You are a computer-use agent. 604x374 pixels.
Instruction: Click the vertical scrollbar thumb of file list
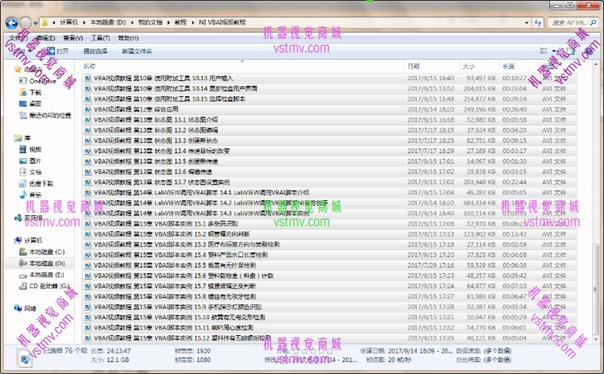tap(596, 290)
